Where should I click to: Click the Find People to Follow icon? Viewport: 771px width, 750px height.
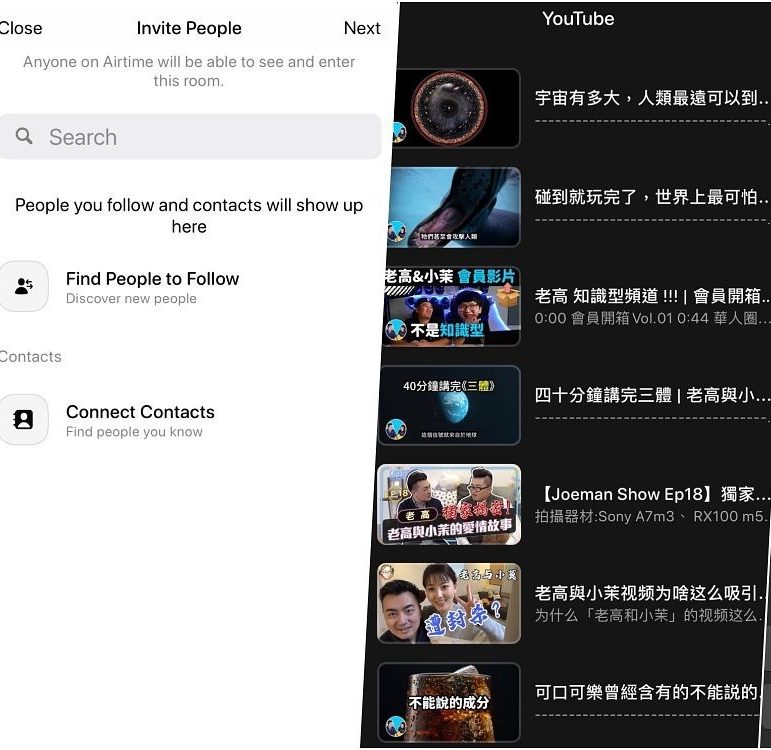coord(24,286)
